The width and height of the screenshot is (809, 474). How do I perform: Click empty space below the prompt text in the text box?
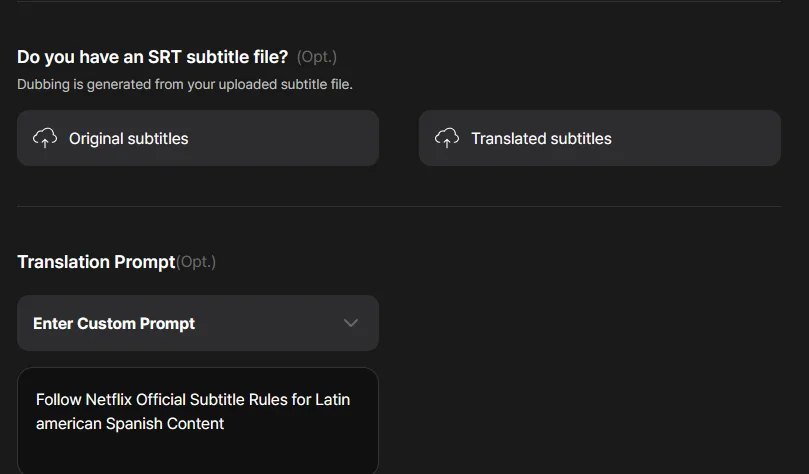coord(198,455)
